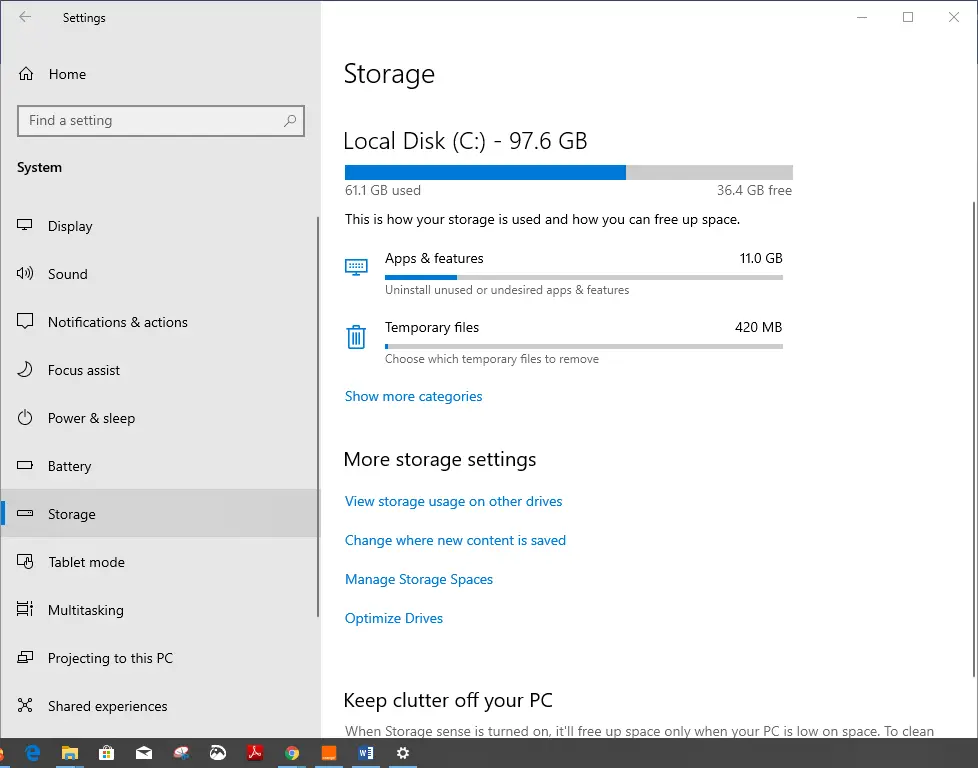978x768 pixels.
Task: Open Apps & features storage category
Action: tap(564, 273)
